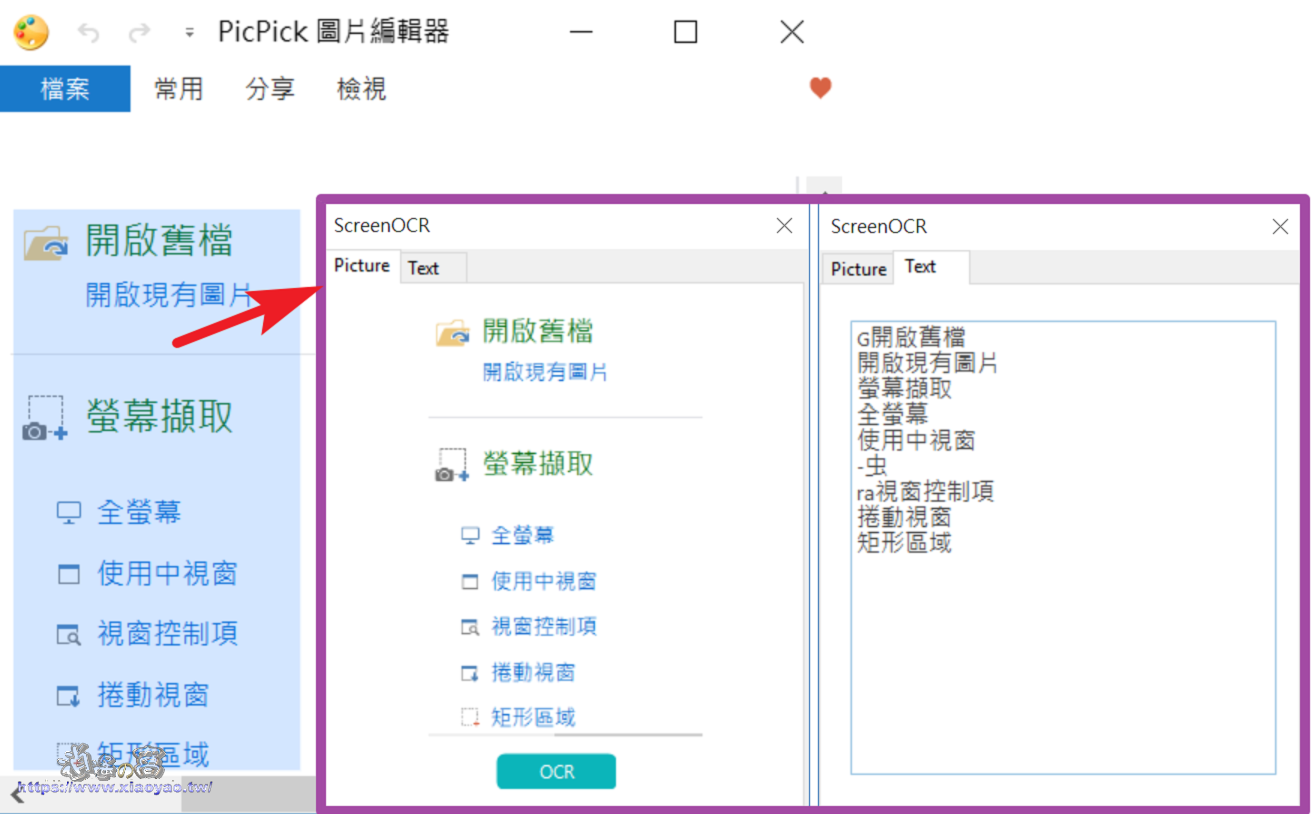1316x814 pixels.
Task: Open the 檔案 menu tab
Action: click(x=65, y=89)
